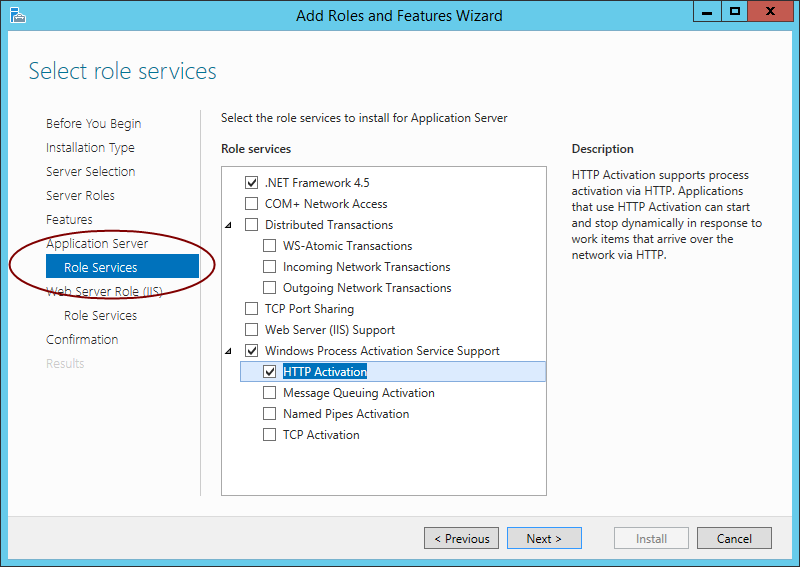Collapse Windows Process Activation Service Support node
The width and height of the screenshot is (800, 567).
(x=229, y=351)
